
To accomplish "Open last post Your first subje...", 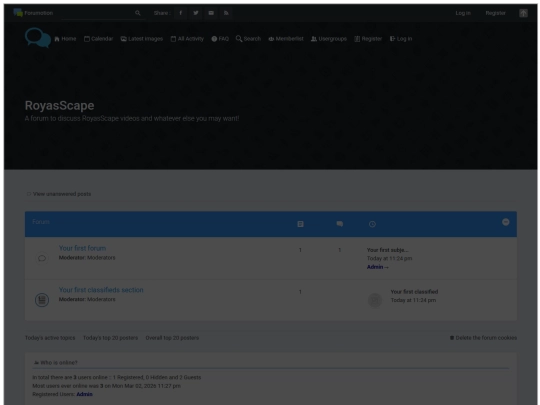I will point(387,250).
